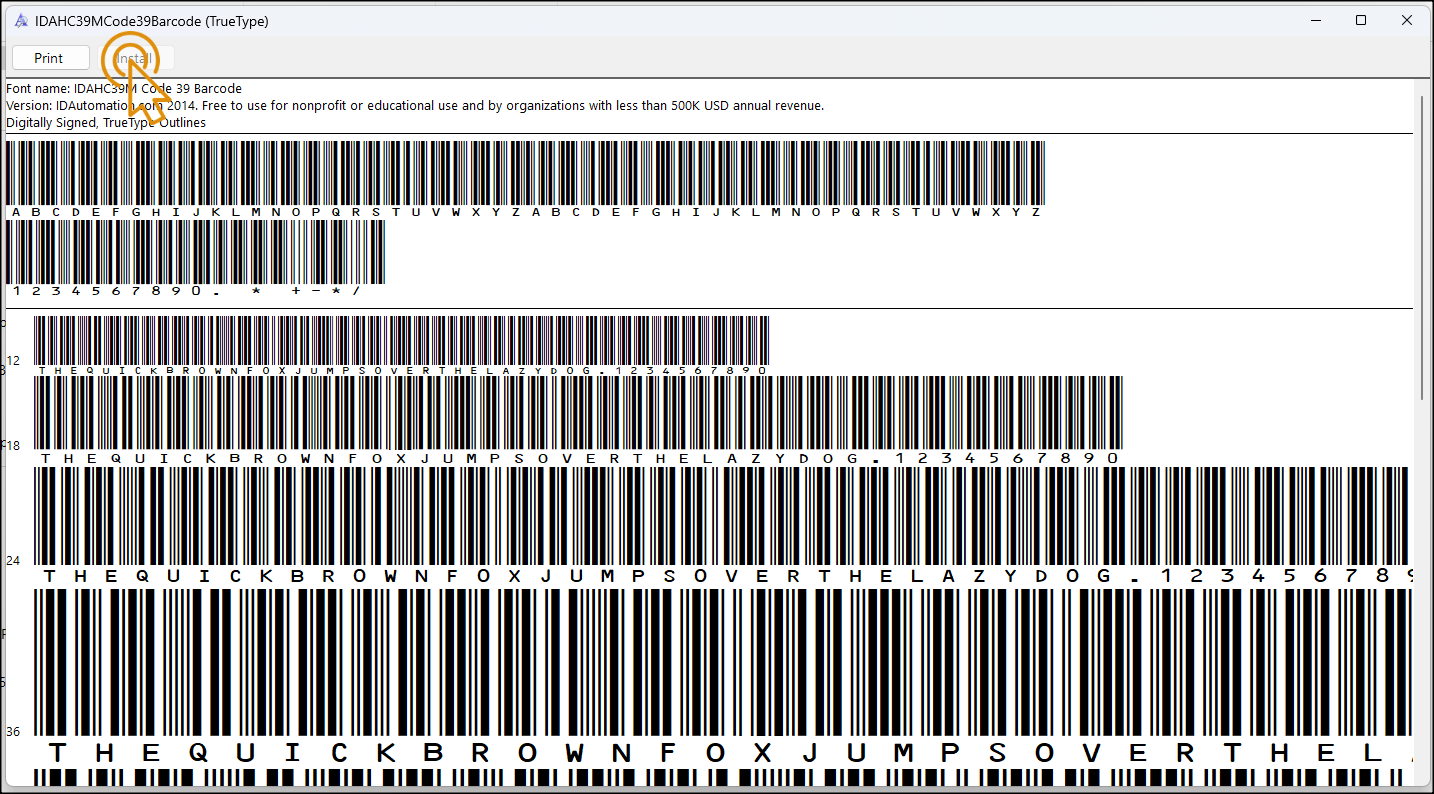The image size is (1434, 794).
Task: Click the font viewer app icon in title bar
Action: pyautogui.click(x=21, y=20)
